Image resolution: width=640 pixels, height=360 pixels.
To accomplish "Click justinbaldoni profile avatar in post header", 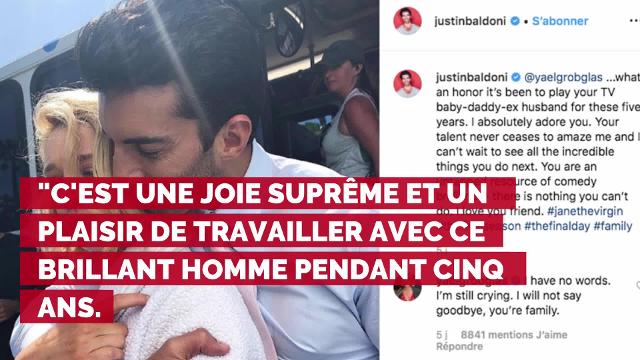I will [x=407, y=21].
